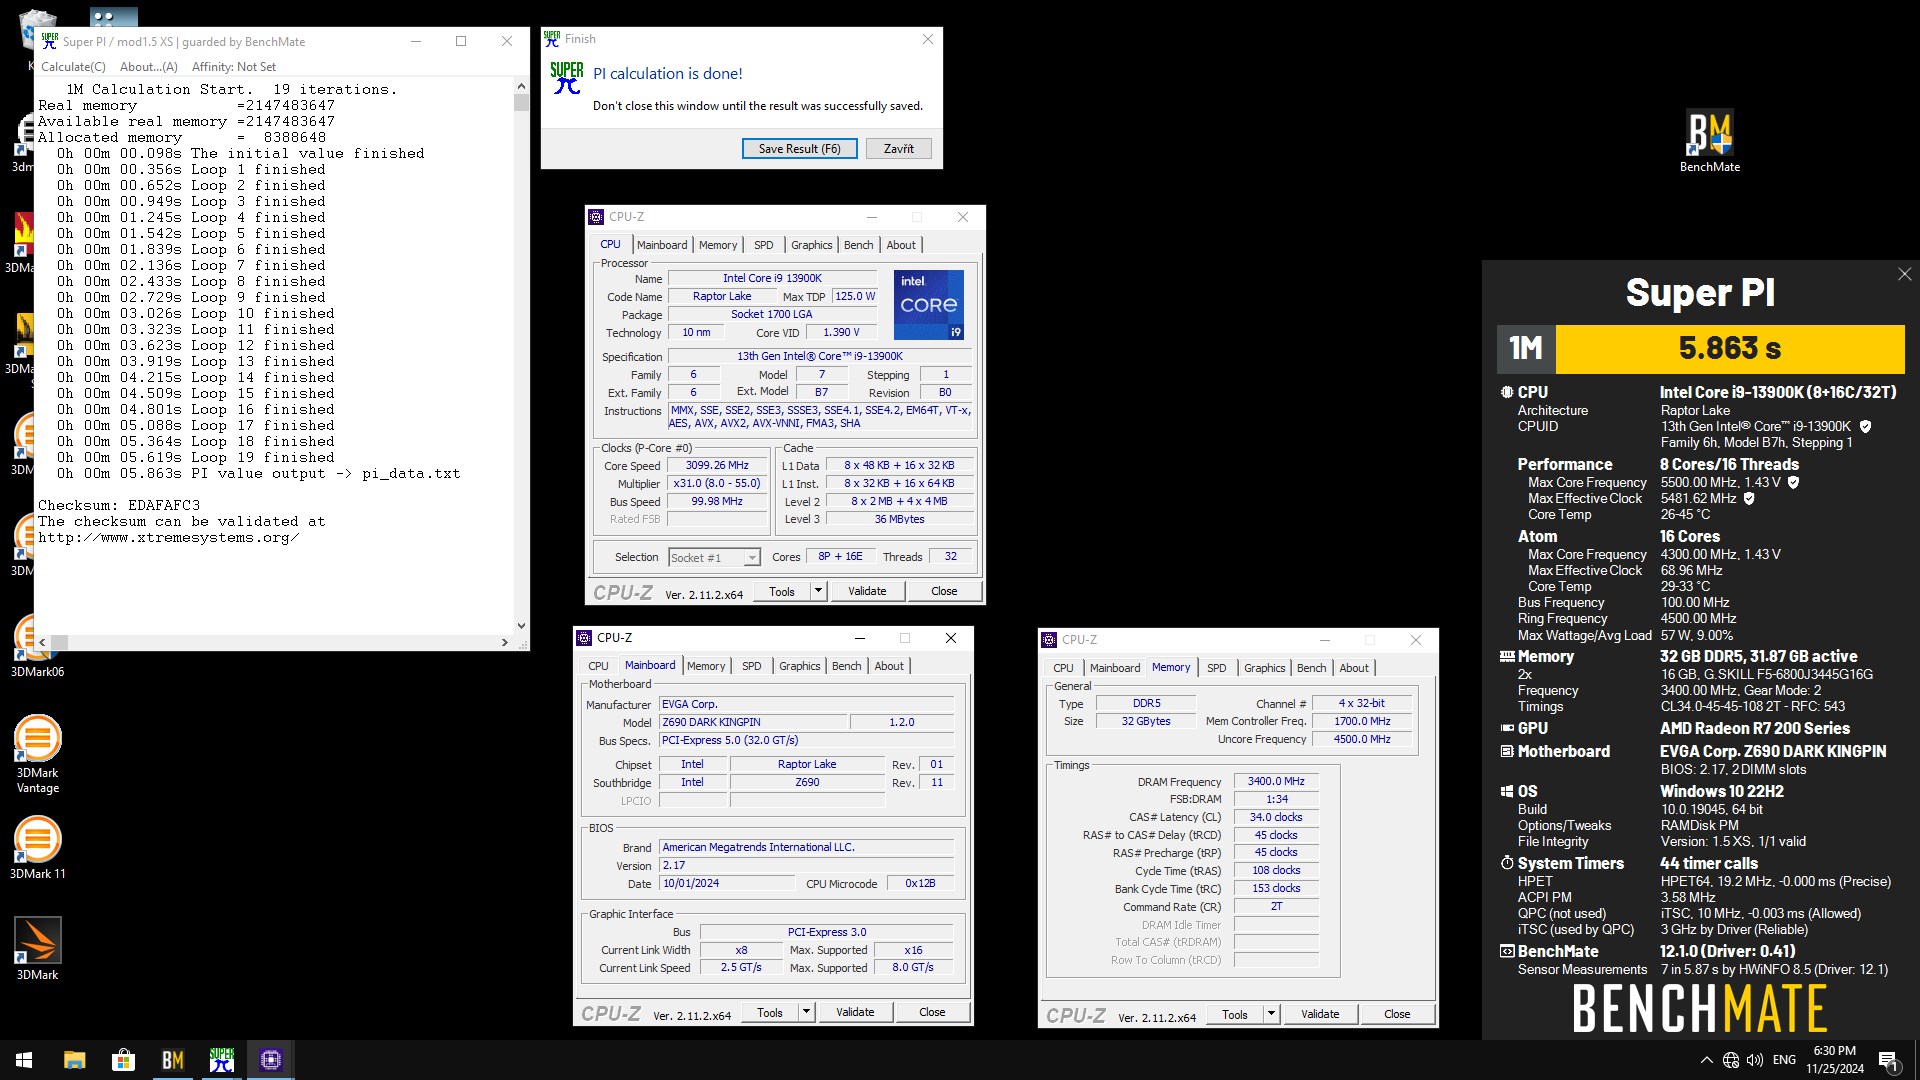Viewport: 1920px width, 1080px height.
Task: Open Memory tab in CPU-Z CPU window
Action: pos(718,245)
